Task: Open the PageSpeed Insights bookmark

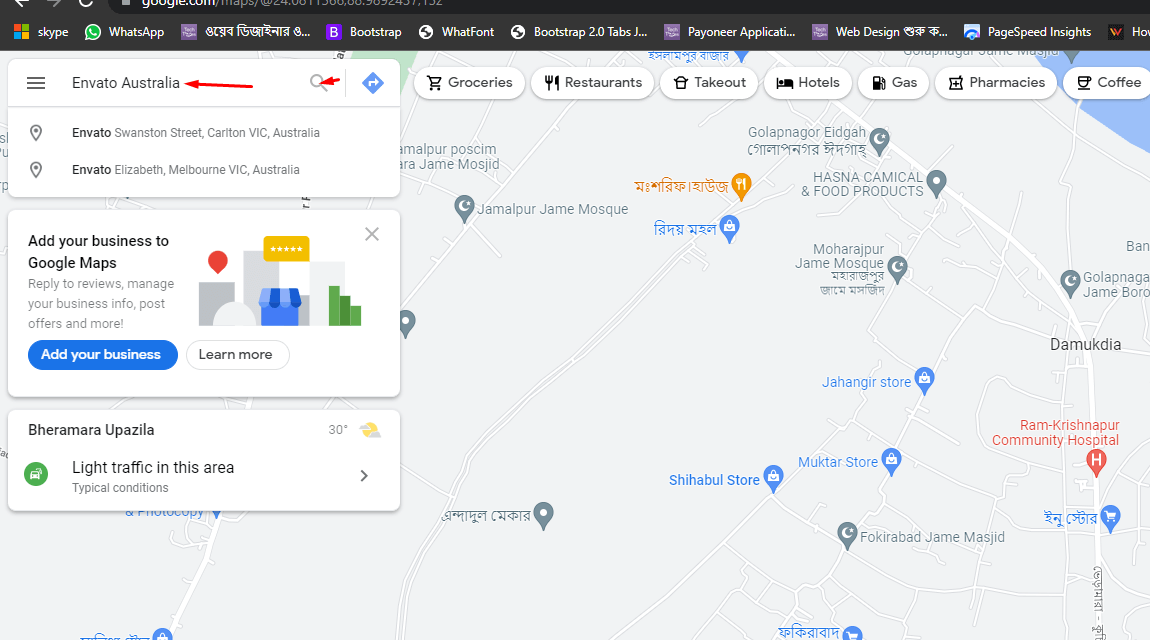Action: pos(1027,32)
